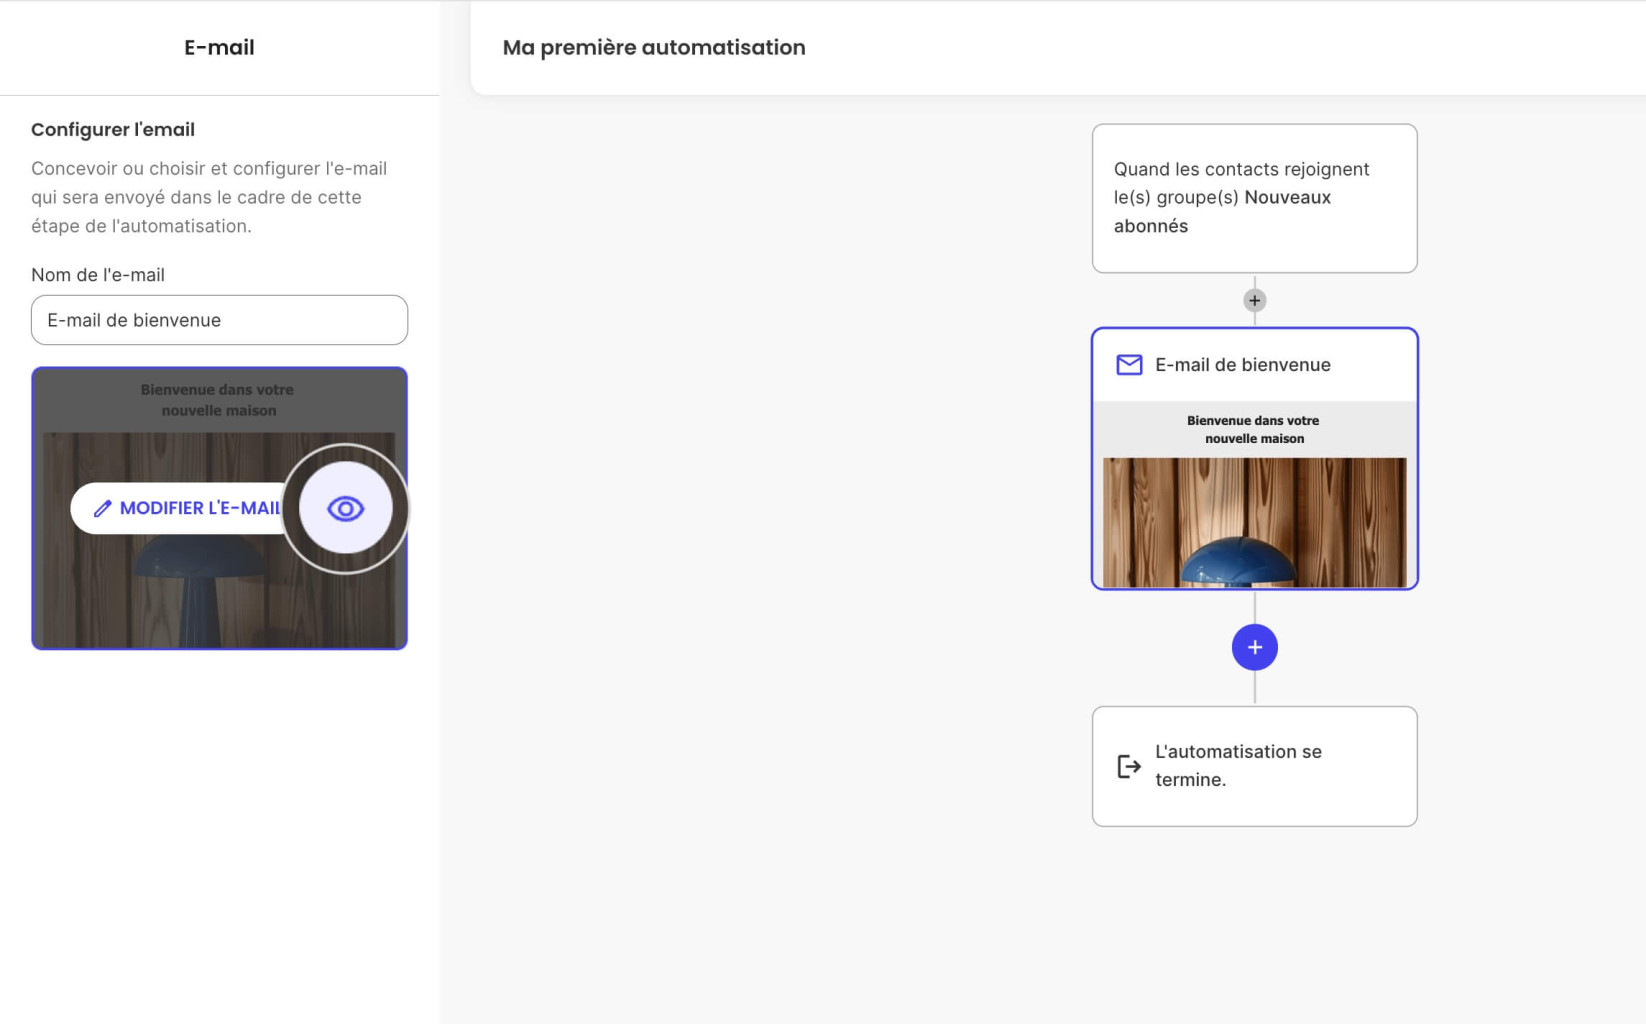This screenshot has width=1646, height=1024.
Task: Preview the email with the eye icon
Action: pos(345,508)
